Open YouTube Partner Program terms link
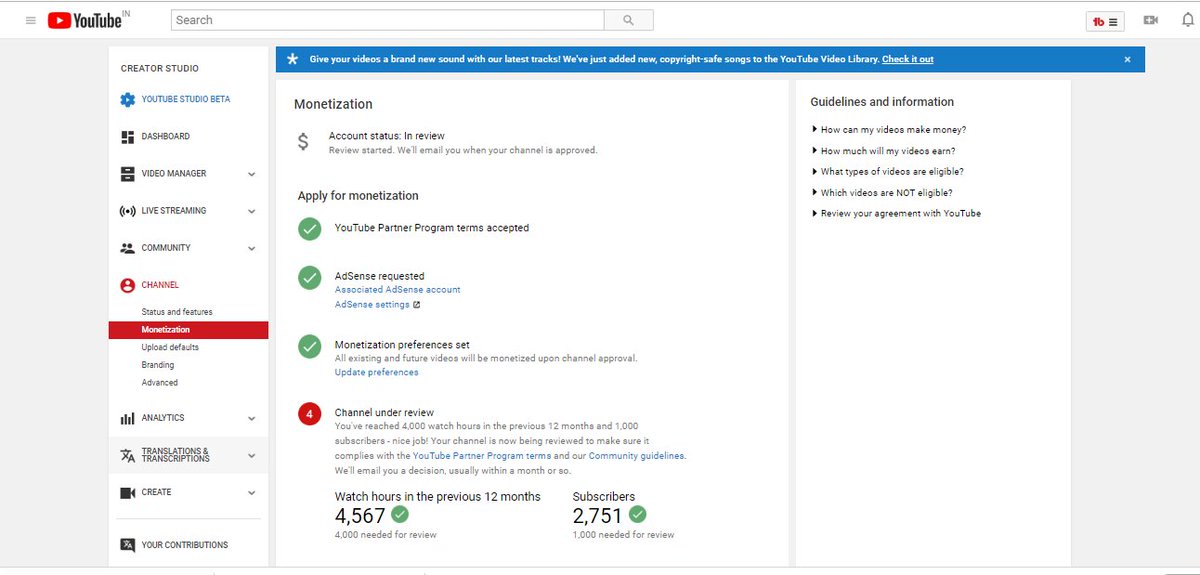Viewport: 1200px width, 575px height. pyautogui.click(x=482, y=456)
